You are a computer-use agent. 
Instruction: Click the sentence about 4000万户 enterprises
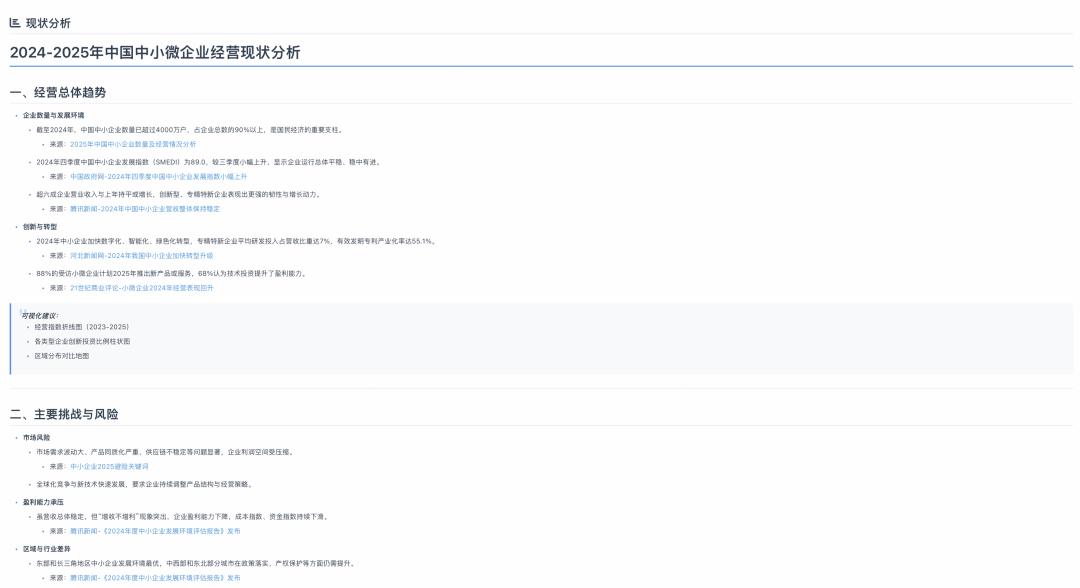pyautogui.click(x=189, y=129)
